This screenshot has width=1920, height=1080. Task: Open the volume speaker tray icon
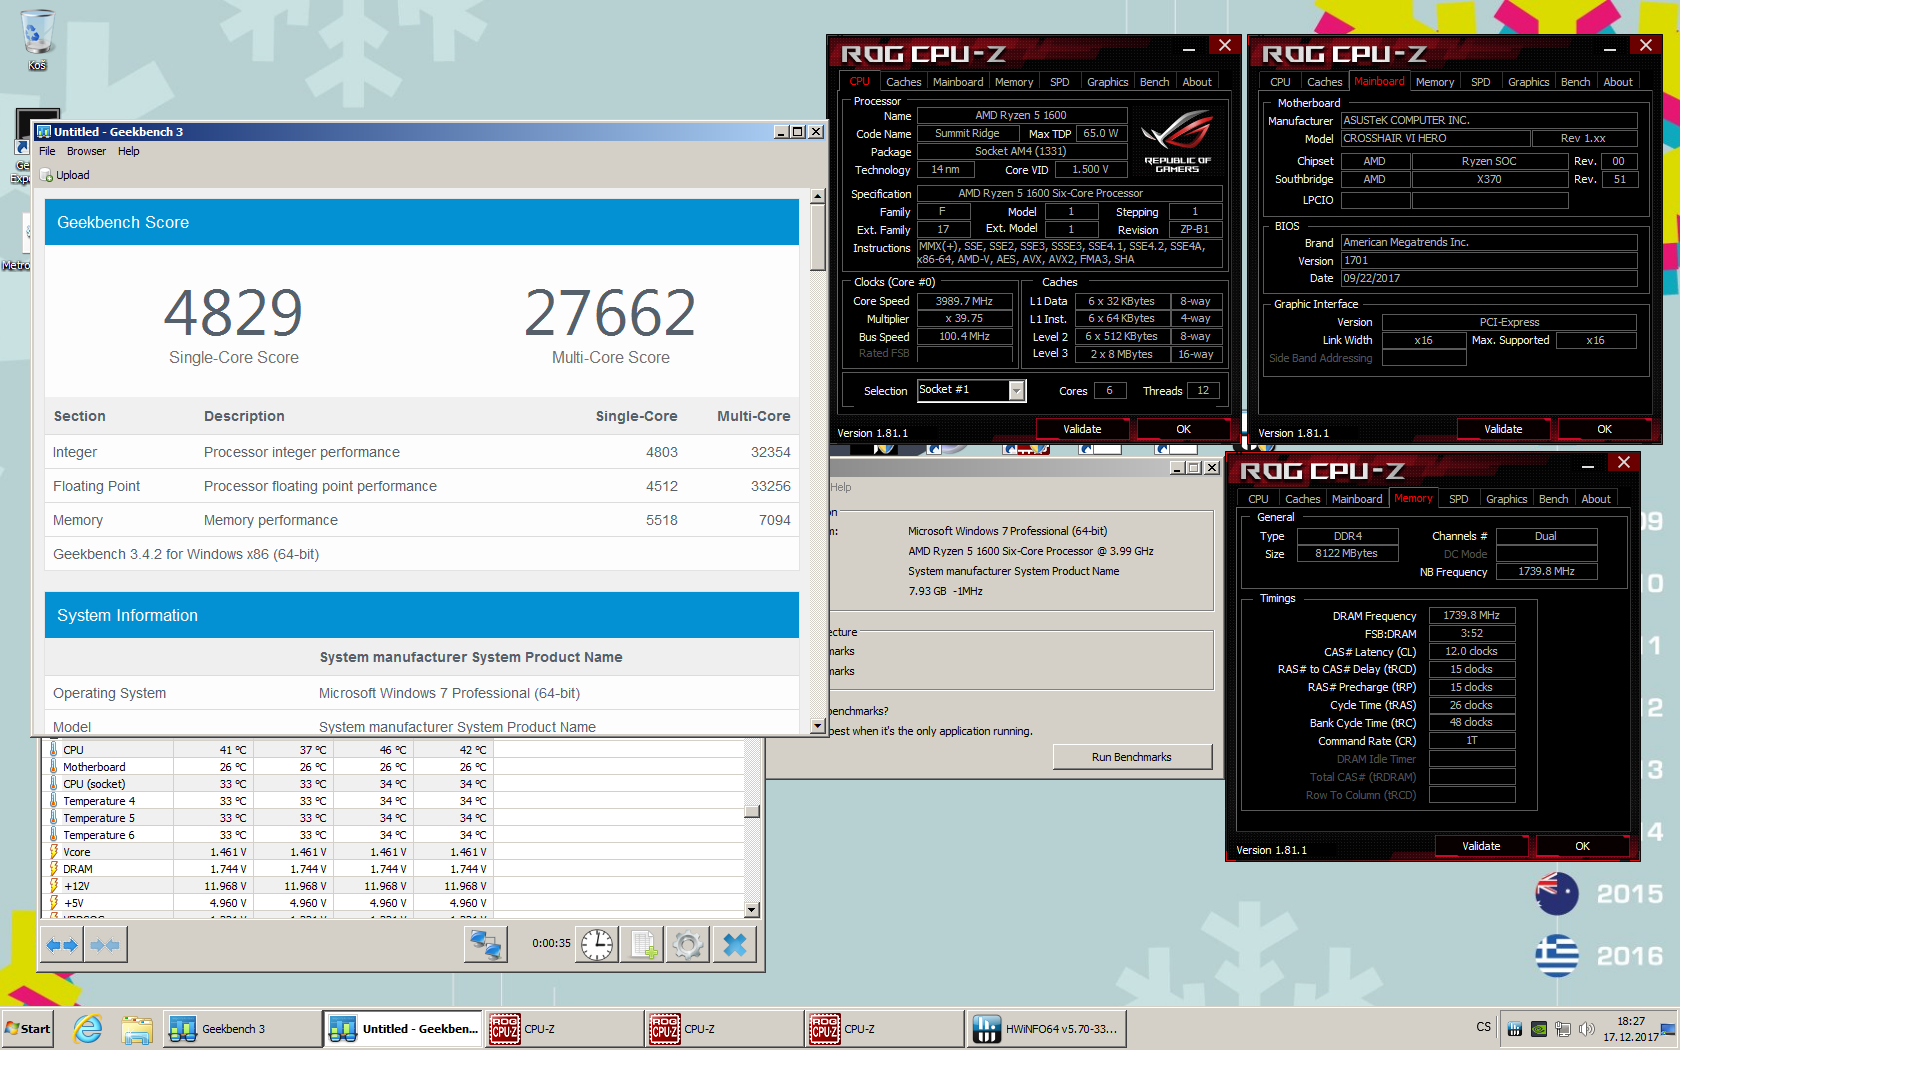1587,1029
